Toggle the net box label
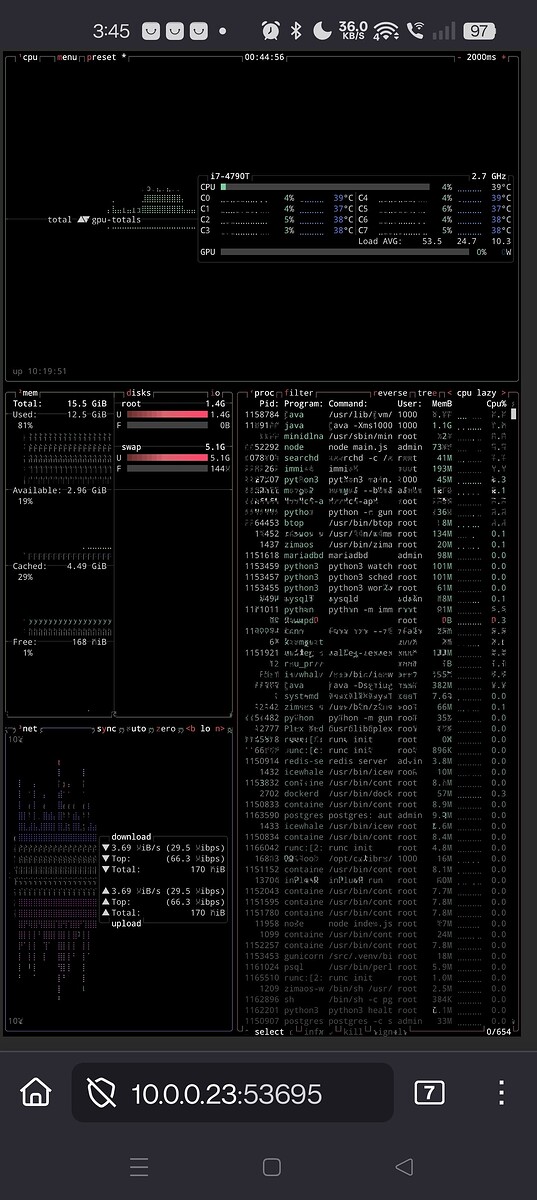537x1200 pixels. (x=29, y=729)
